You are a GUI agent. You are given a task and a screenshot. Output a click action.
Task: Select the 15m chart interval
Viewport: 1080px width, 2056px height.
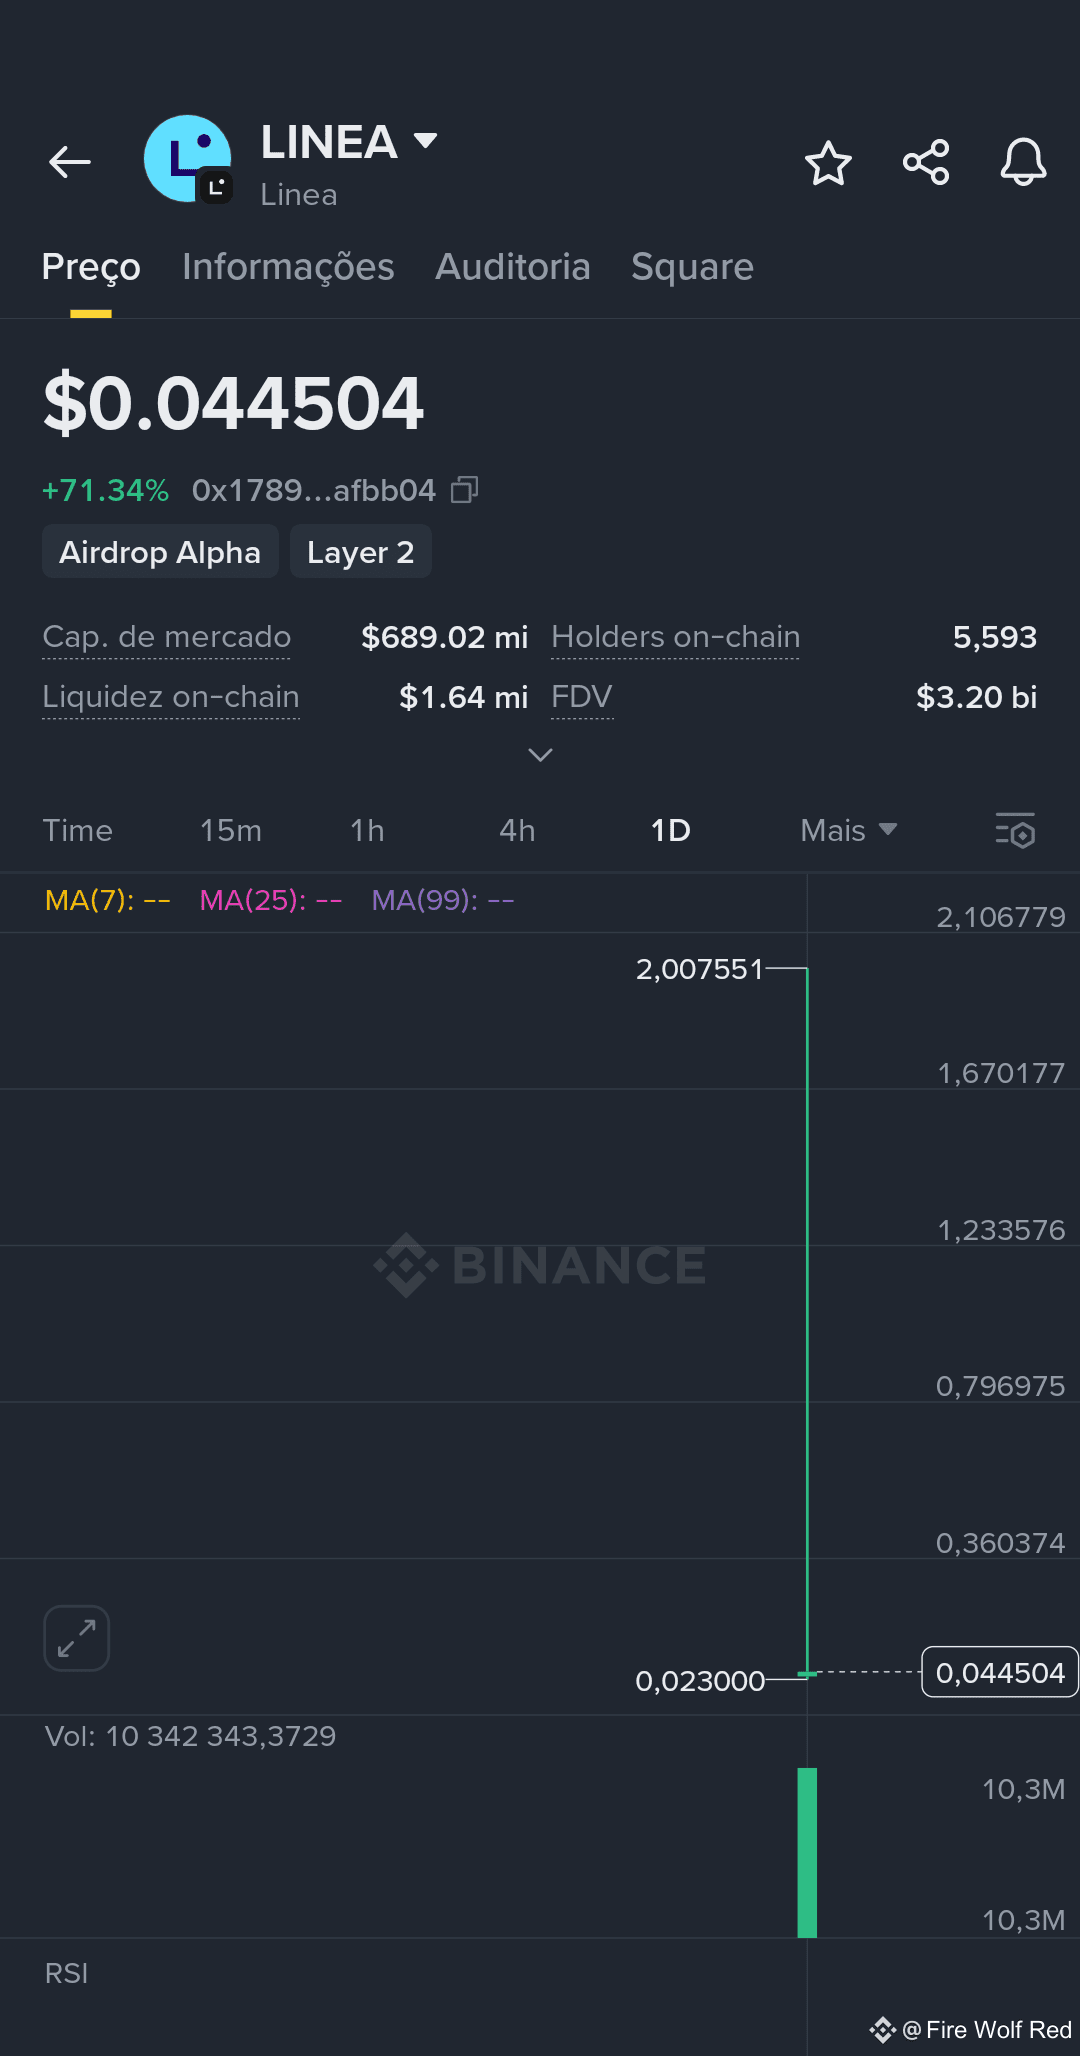[x=231, y=830]
